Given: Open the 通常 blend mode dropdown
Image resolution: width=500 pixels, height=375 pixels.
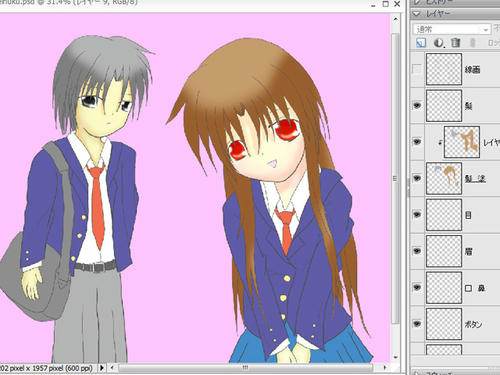Looking at the screenshot, I should (452, 29).
